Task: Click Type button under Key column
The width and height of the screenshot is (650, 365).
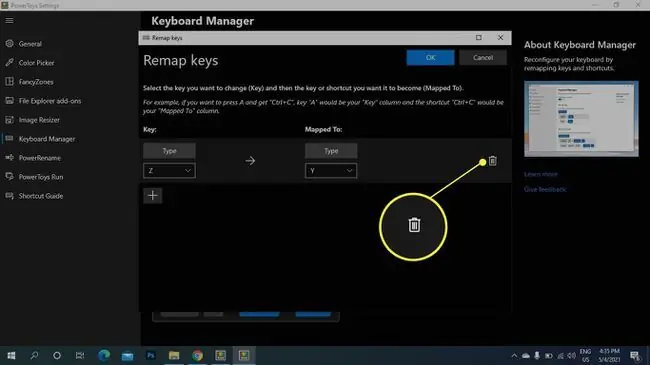Action: click(x=169, y=151)
